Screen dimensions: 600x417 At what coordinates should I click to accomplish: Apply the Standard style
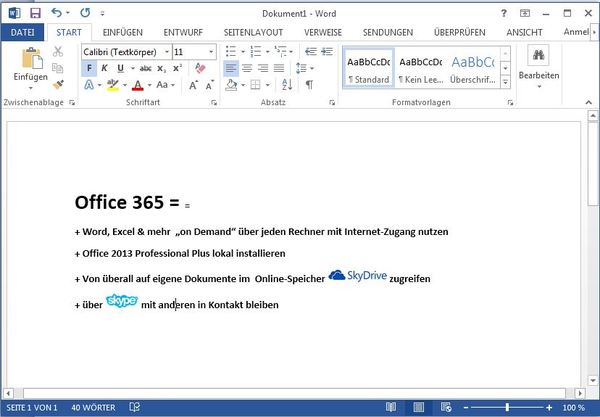pos(369,68)
